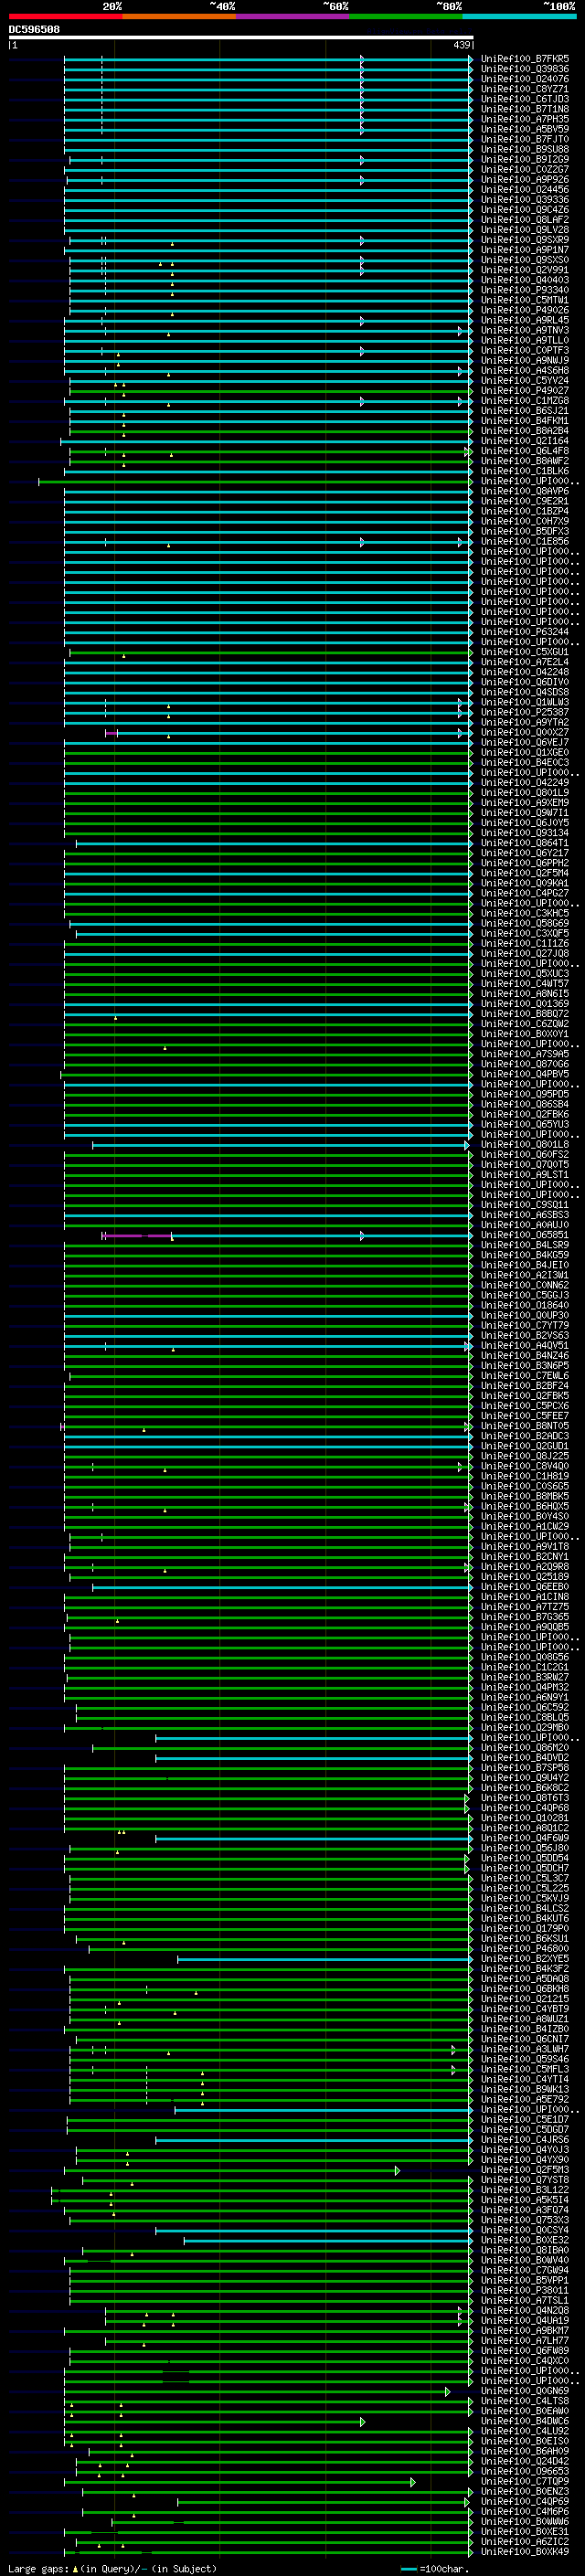
Task: Open hit UniRef100_C4JRS6
Action: pos(525,2139)
